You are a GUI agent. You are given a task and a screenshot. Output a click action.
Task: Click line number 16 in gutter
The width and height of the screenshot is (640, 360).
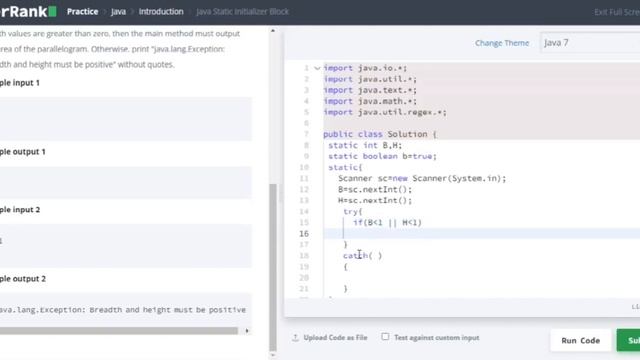[x=304, y=233]
